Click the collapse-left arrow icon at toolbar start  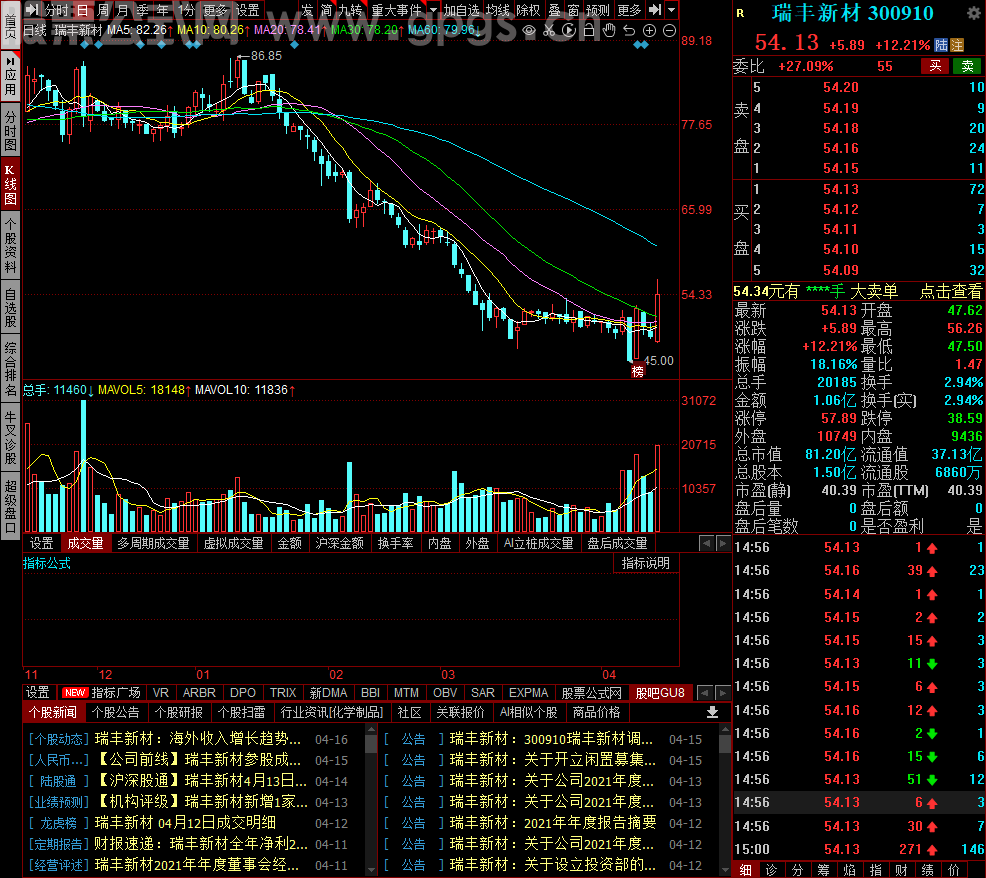31,9
